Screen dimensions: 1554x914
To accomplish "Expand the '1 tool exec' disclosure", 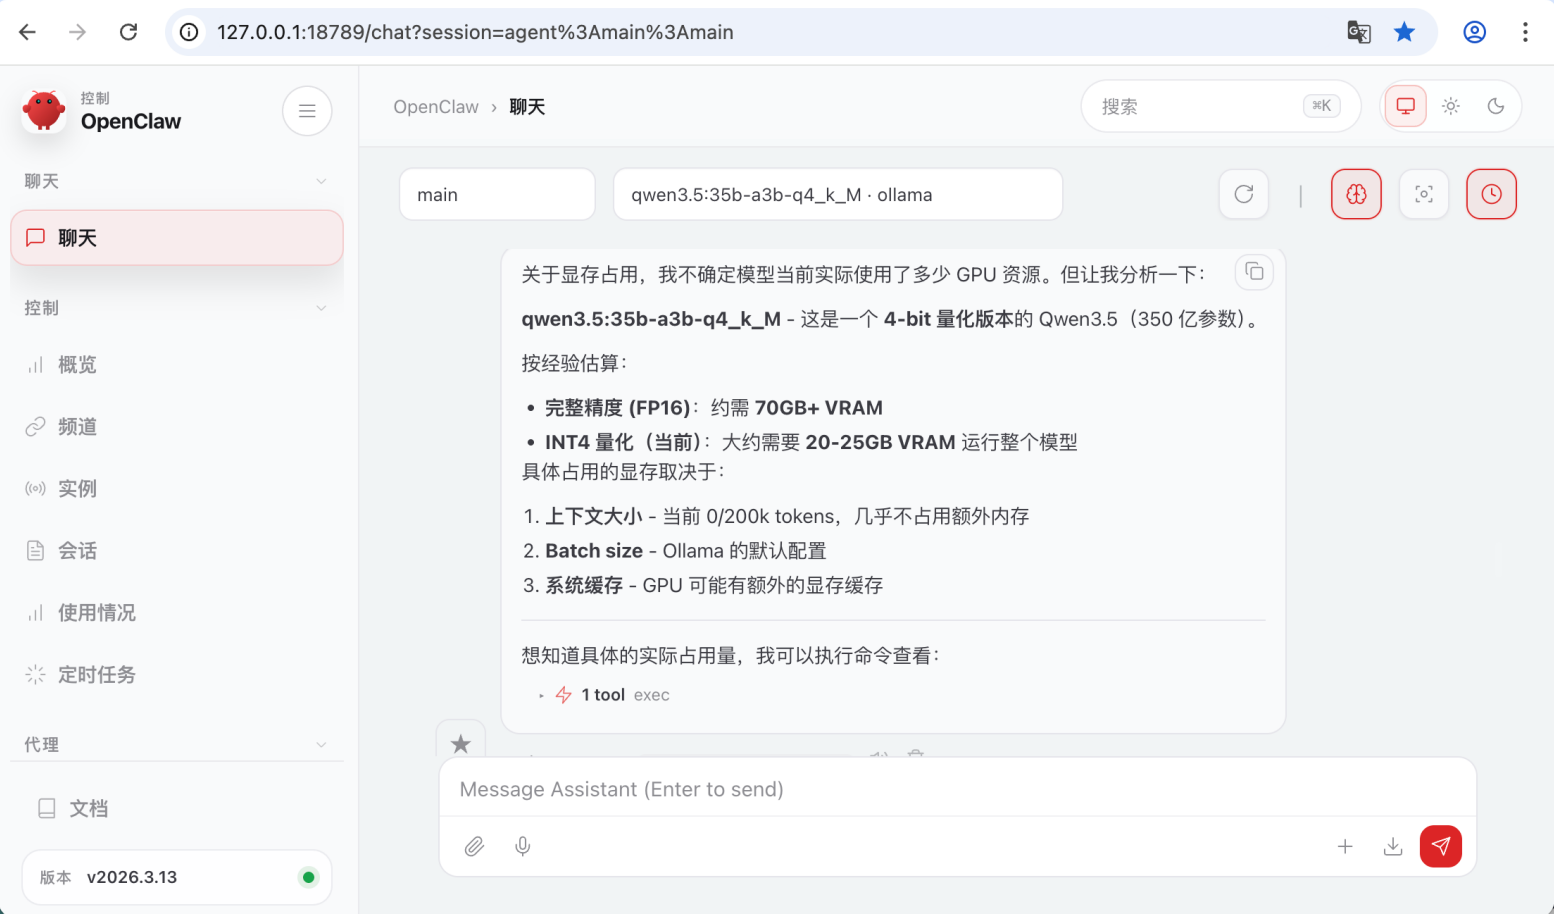I will (x=604, y=695).
